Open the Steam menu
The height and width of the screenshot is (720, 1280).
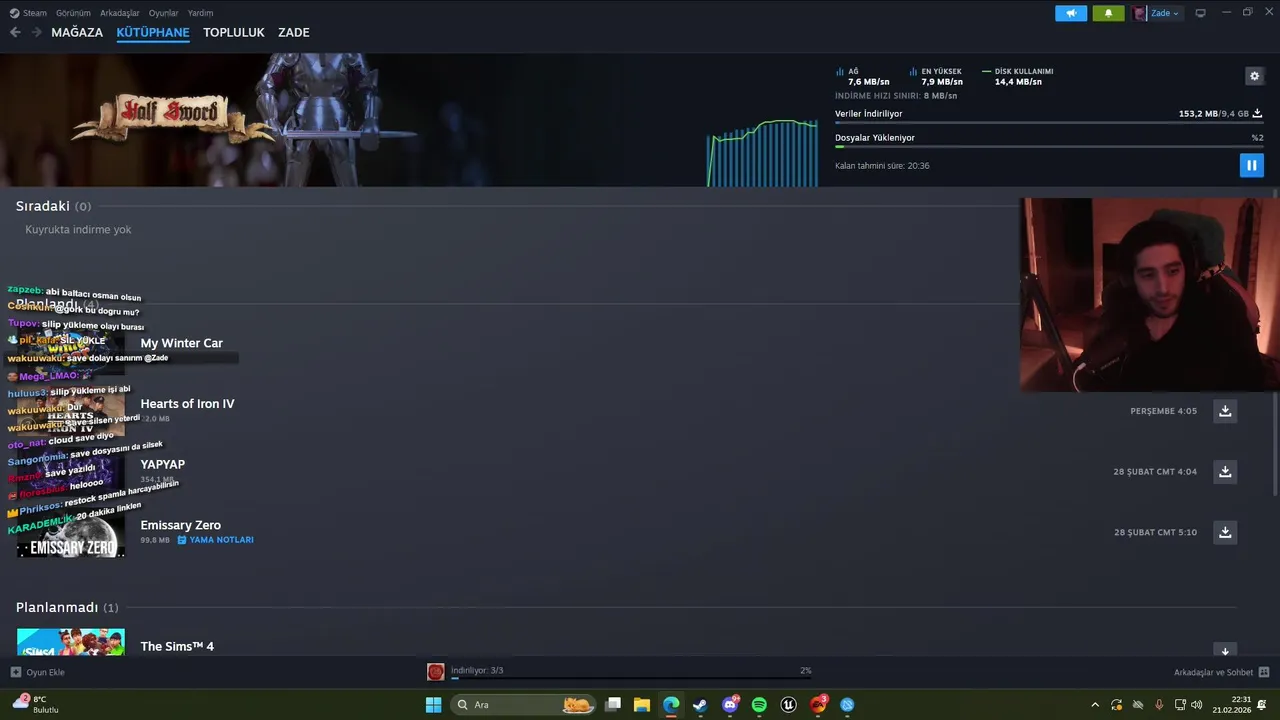tap(28, 13)
